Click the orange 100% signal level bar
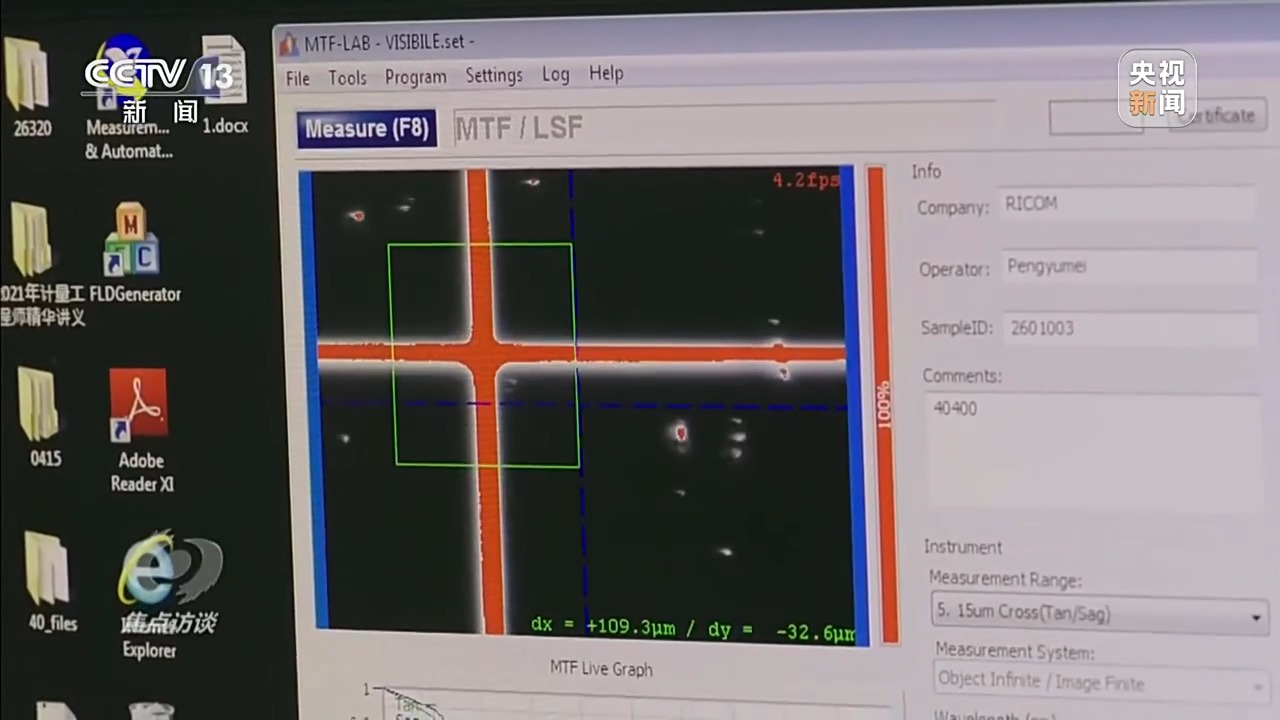The height and width of the screenshot is (720, 1280). [881, 405]
